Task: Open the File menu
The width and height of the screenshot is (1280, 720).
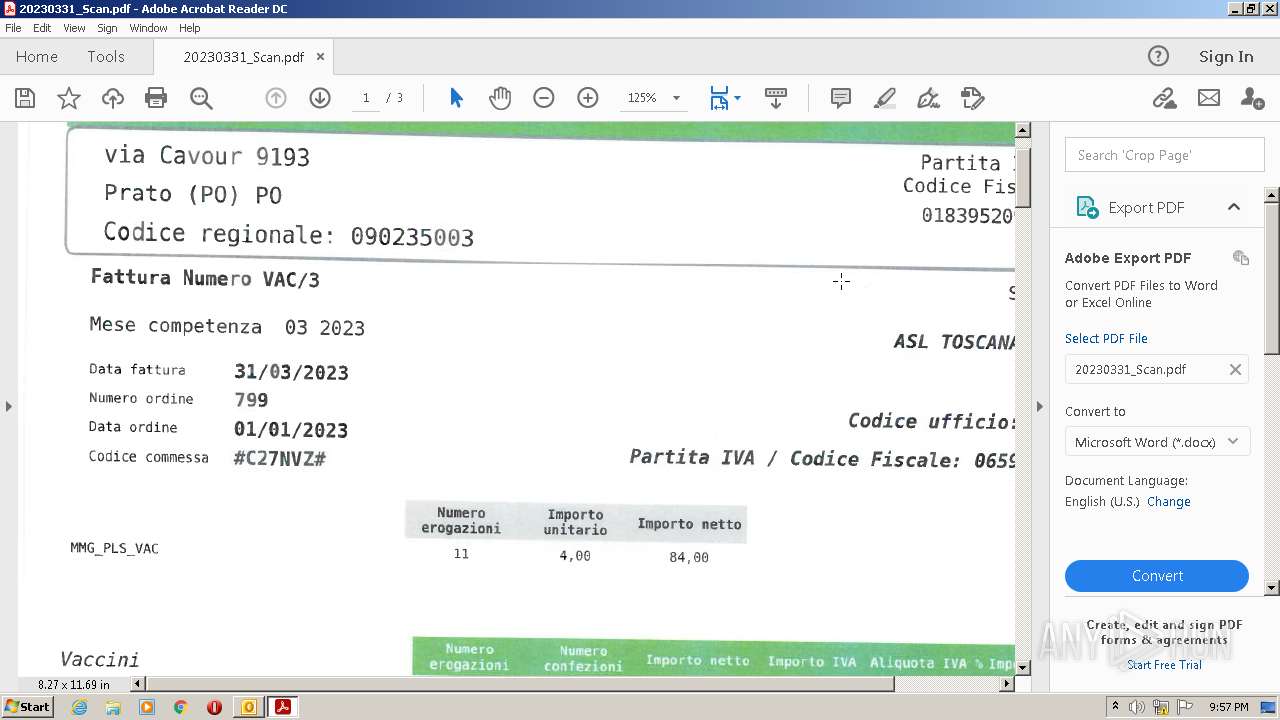Action: click(13, 28)
